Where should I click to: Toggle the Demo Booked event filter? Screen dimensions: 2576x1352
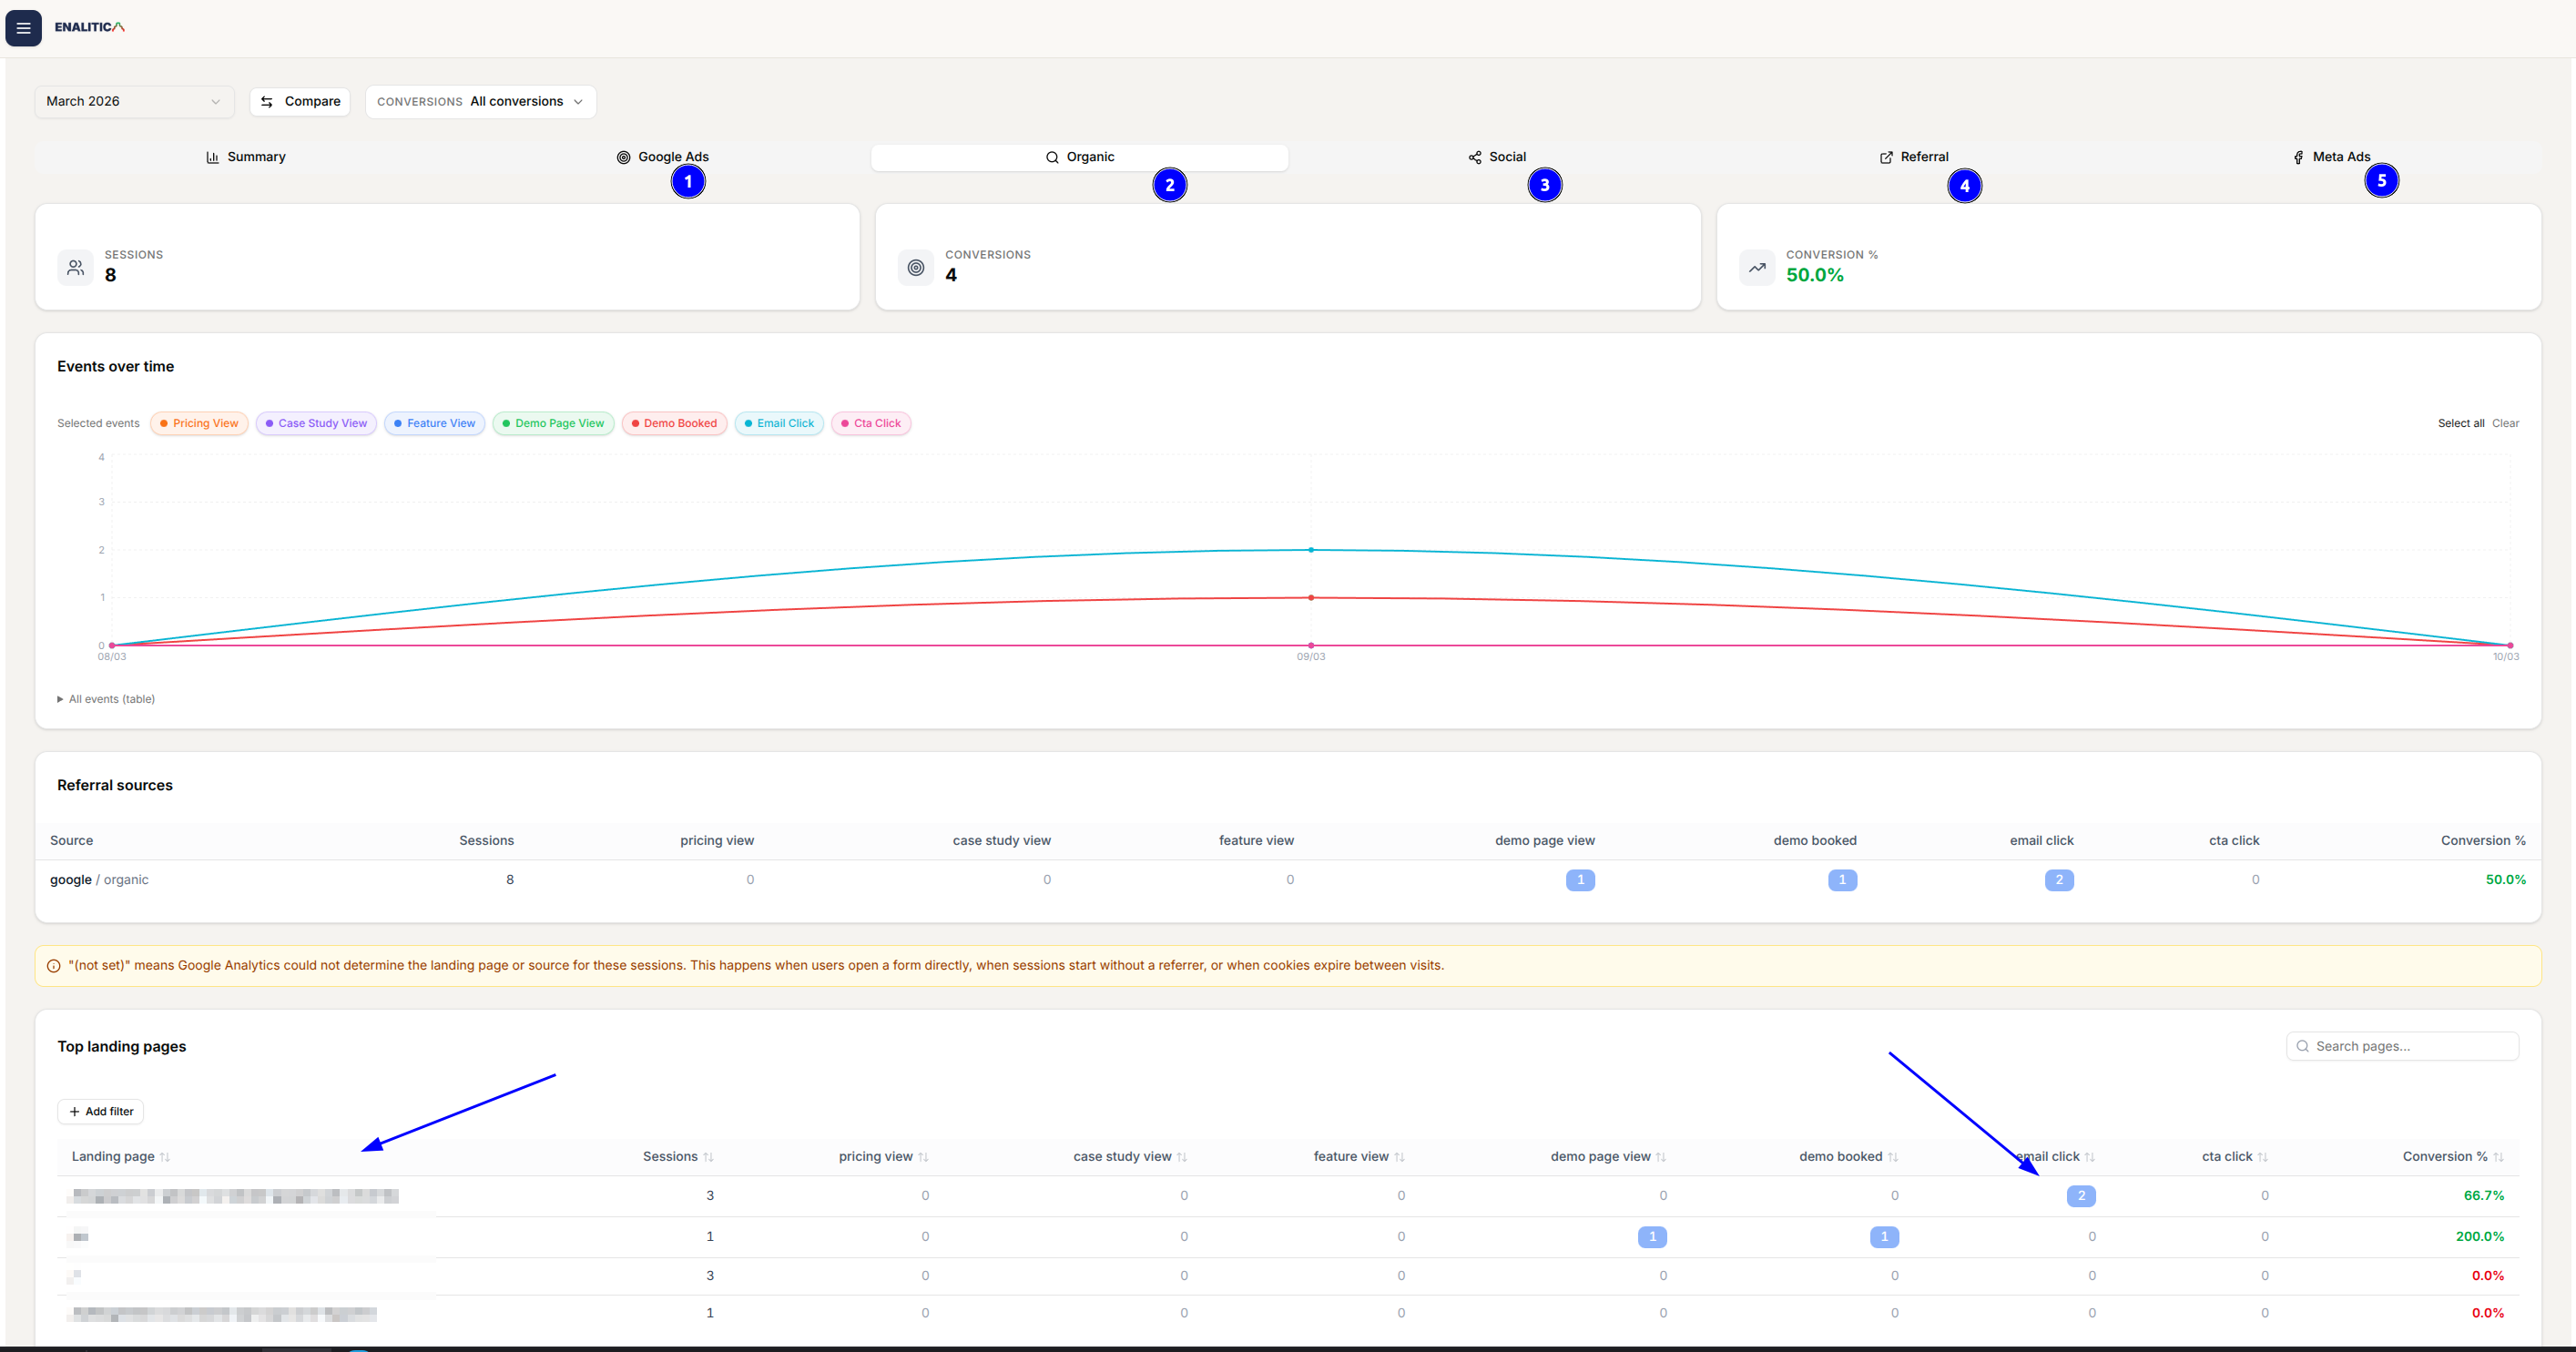coord(674,423)
